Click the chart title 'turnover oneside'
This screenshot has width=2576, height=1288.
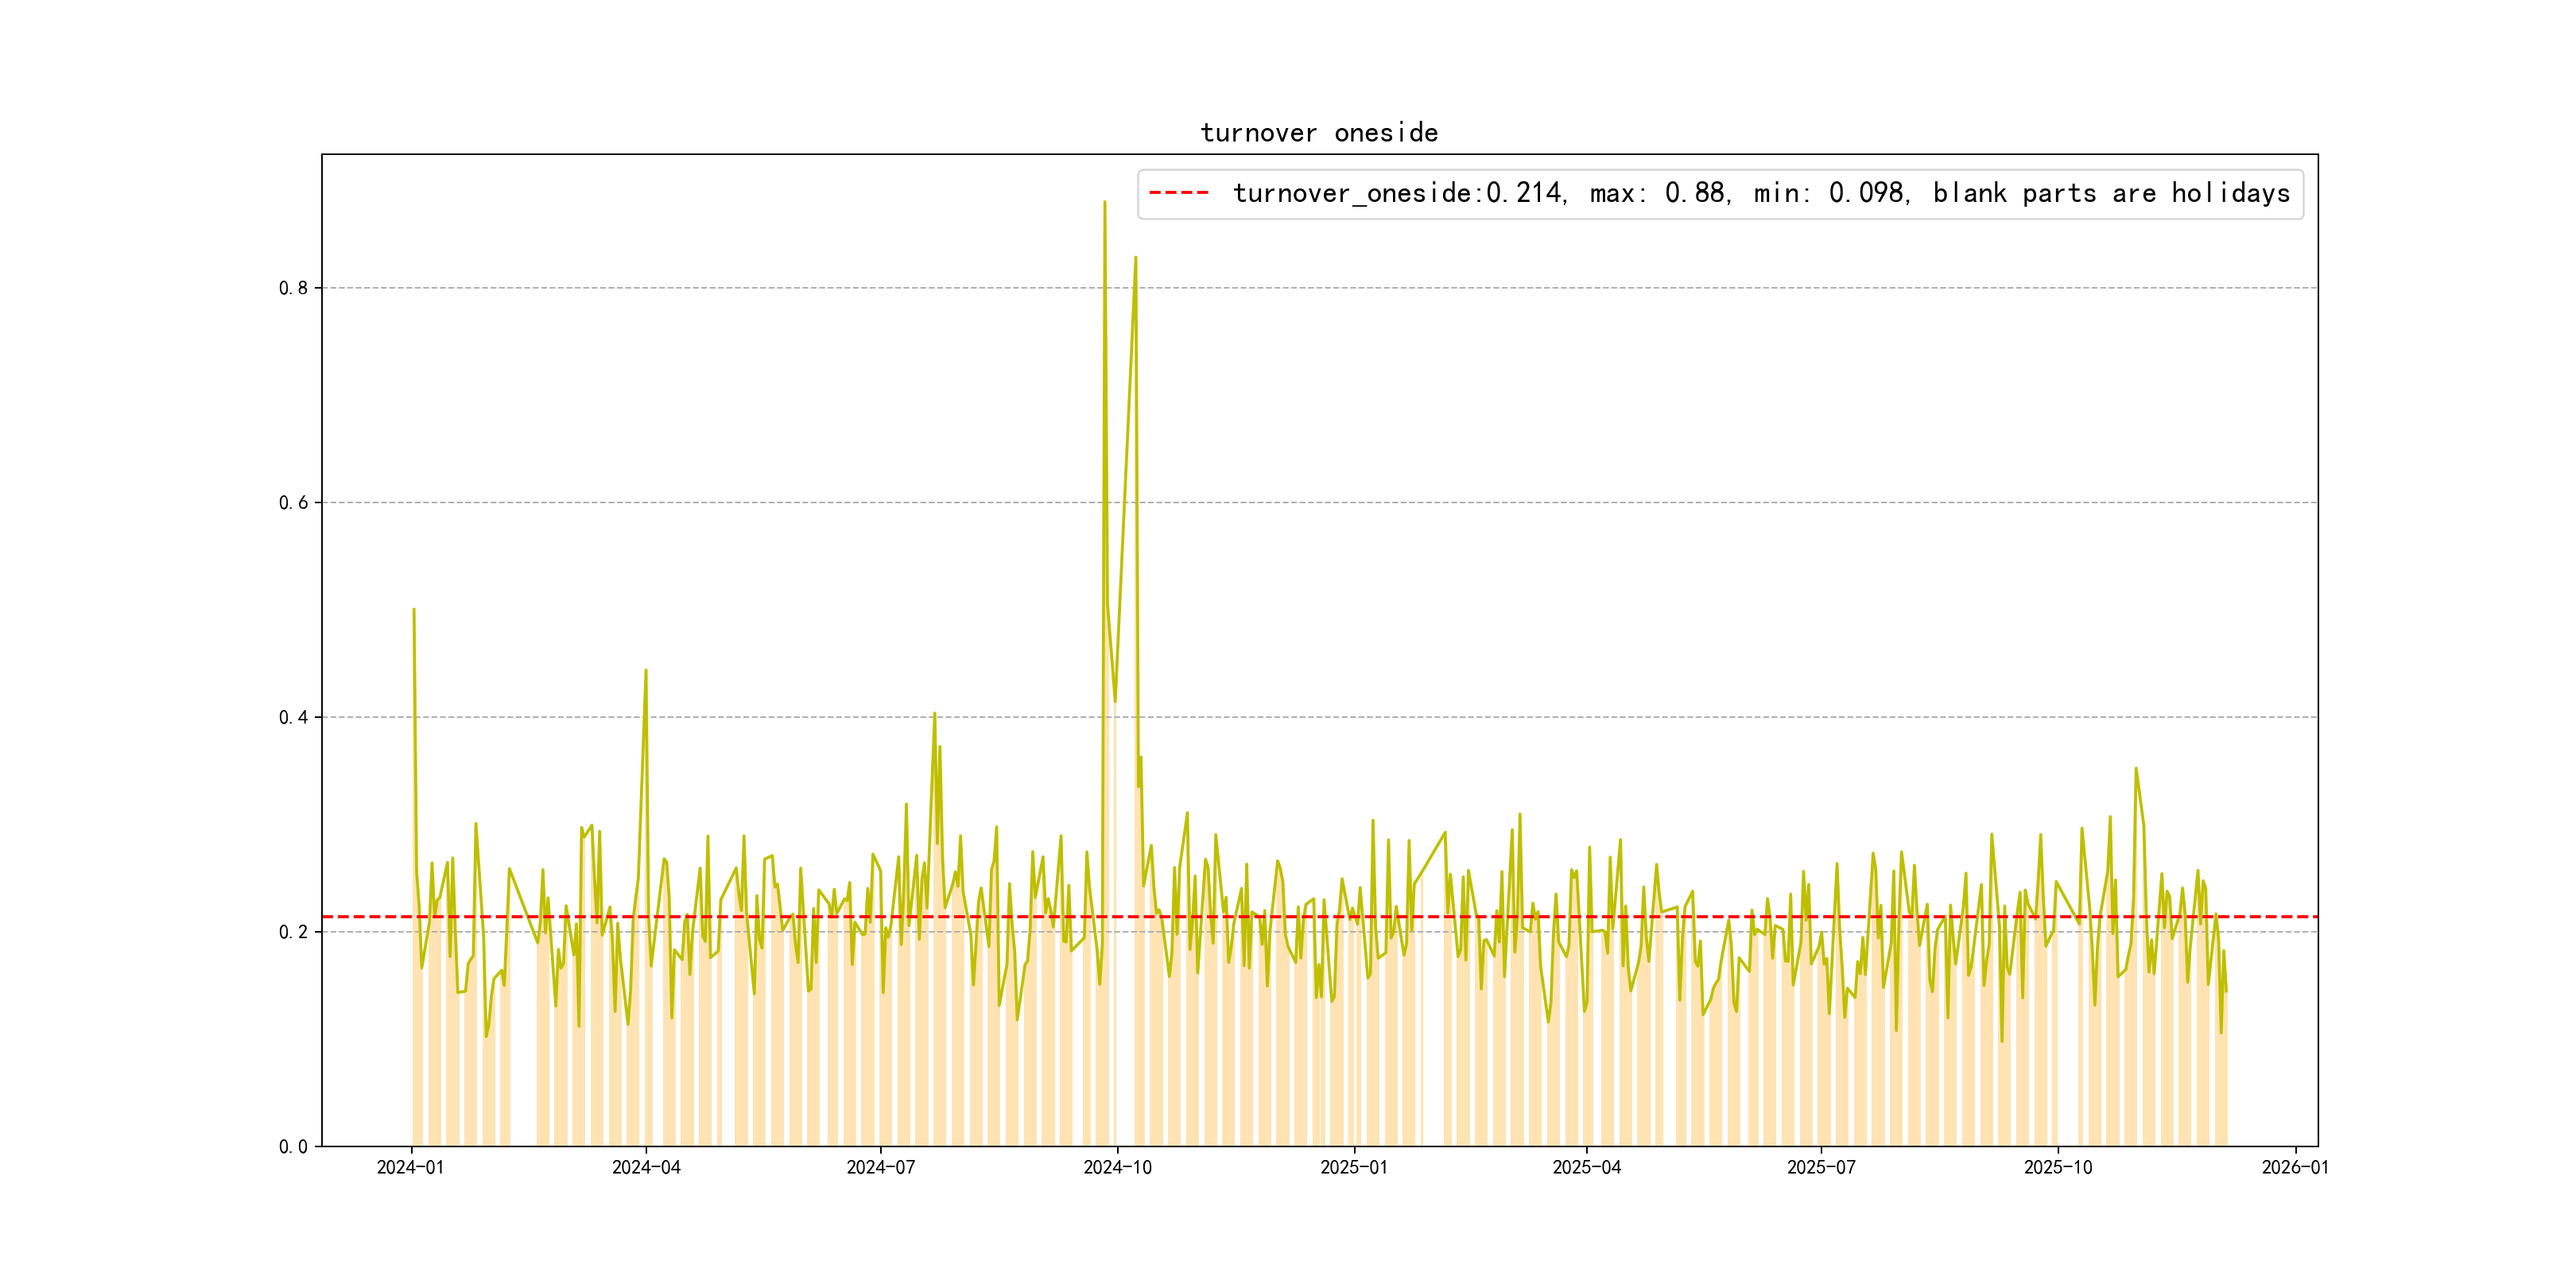coord(1319,133)
